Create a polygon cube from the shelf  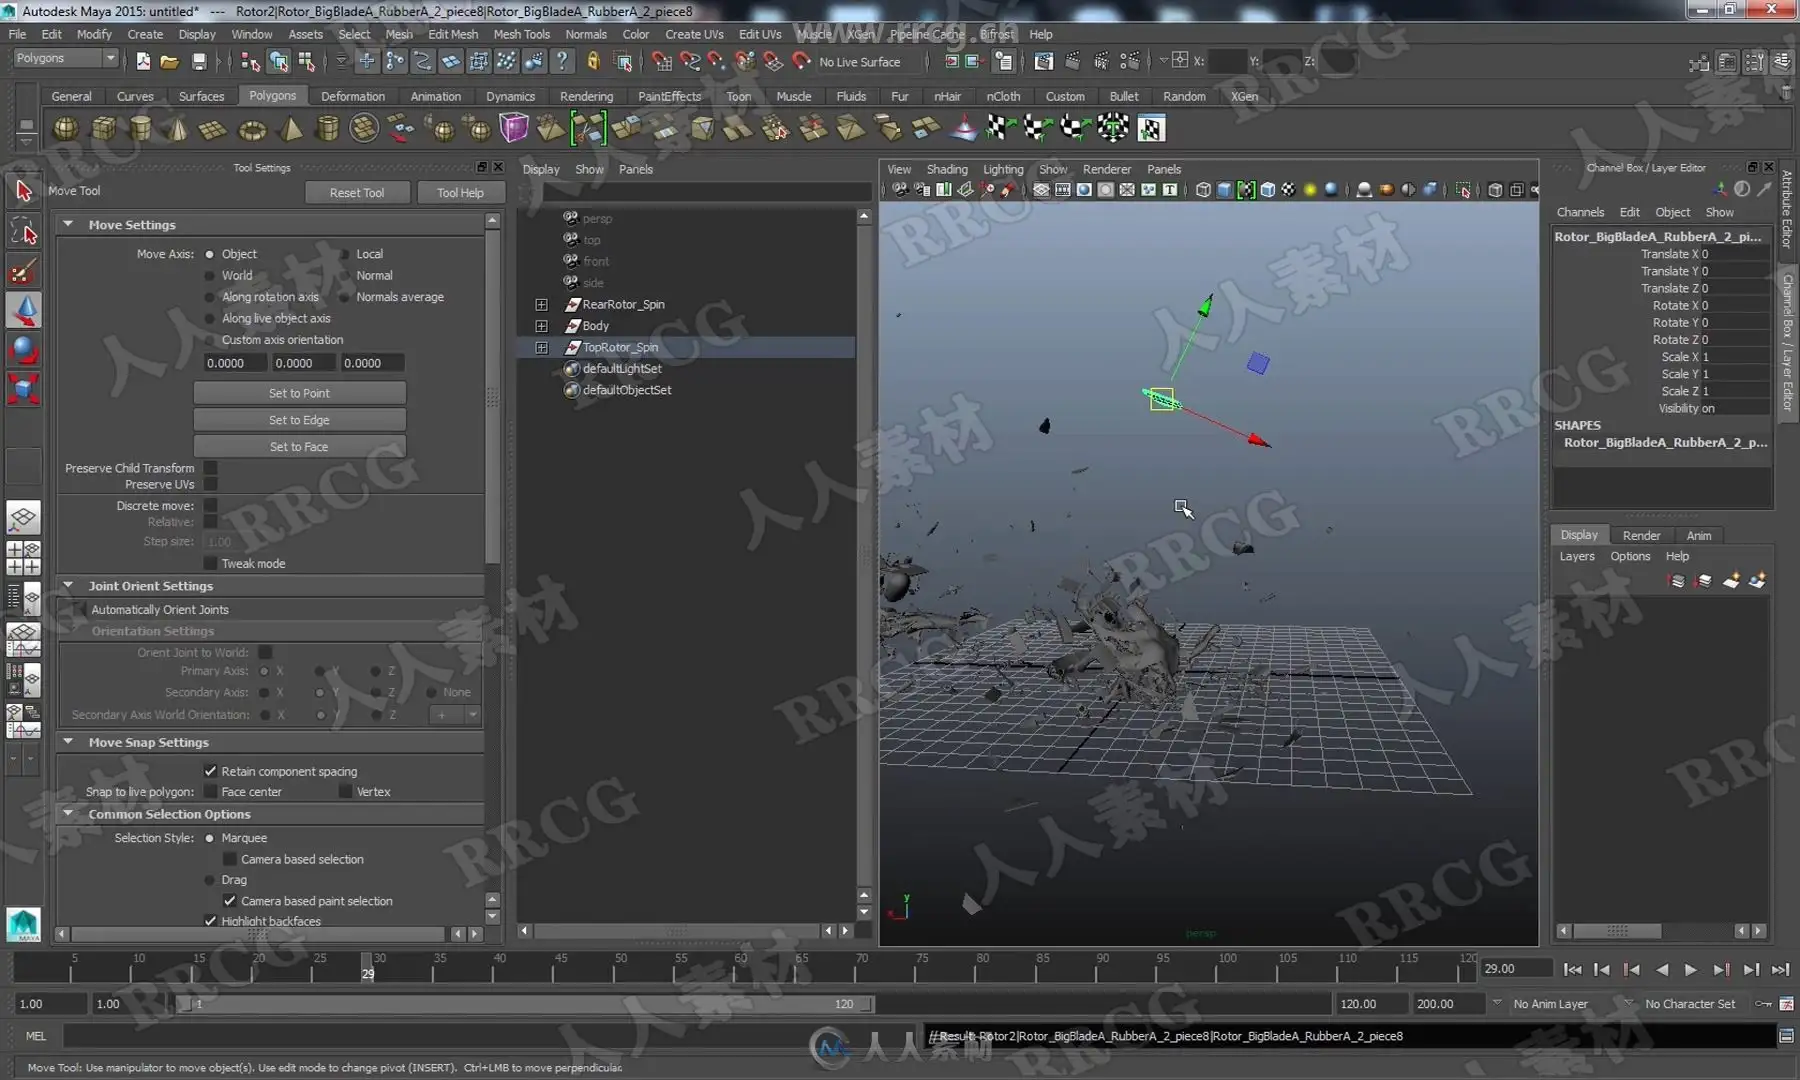pos(103,129)
